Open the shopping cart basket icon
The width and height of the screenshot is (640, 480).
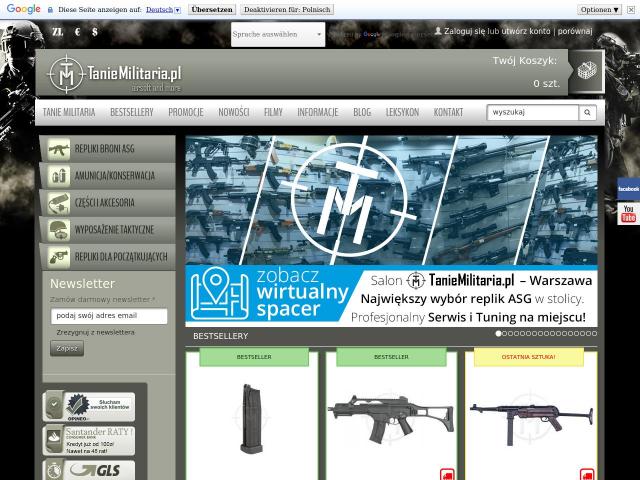(x=587, y=71)
